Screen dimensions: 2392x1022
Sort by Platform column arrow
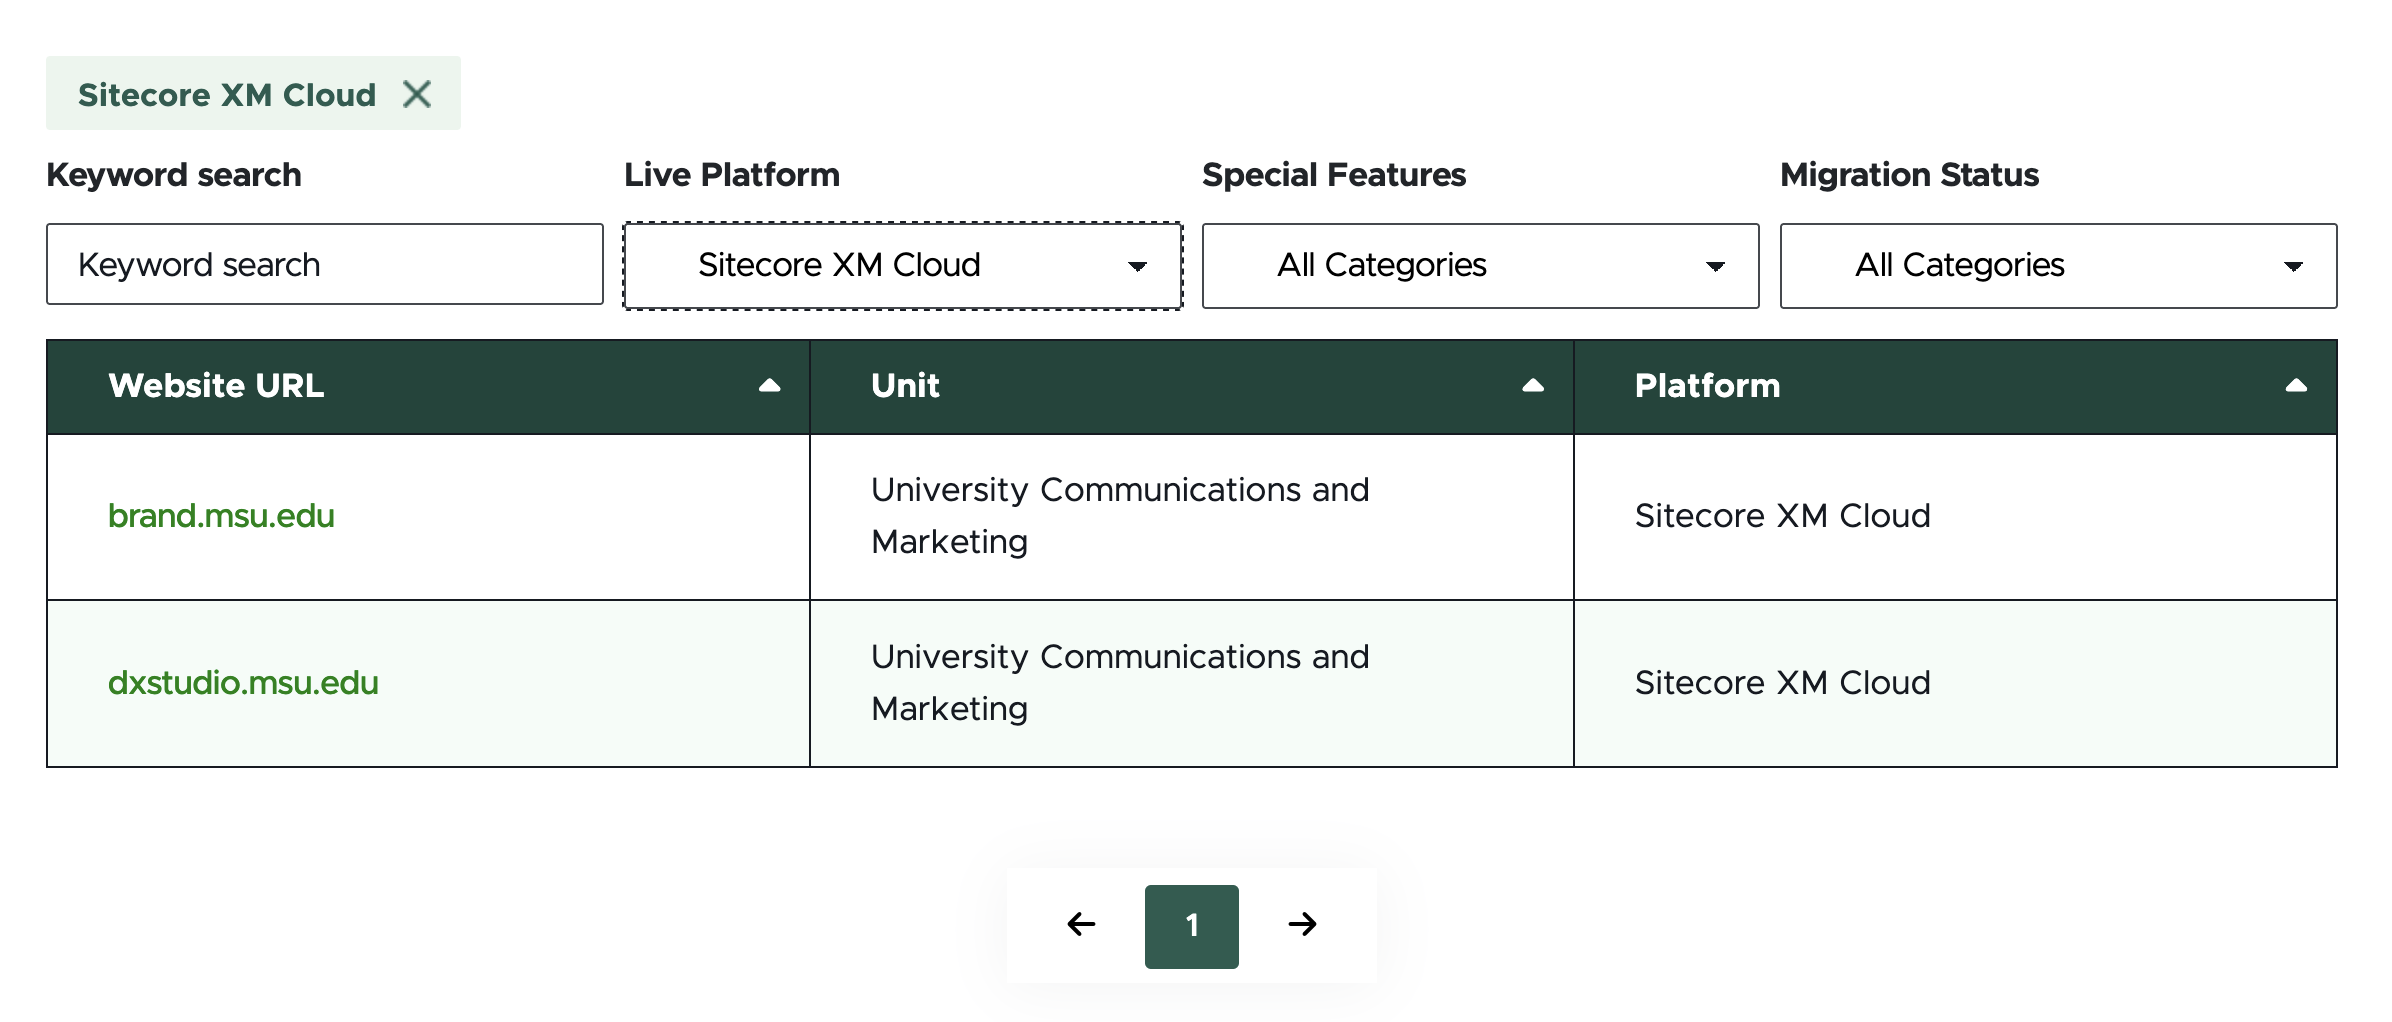[x=2296, y=386]
